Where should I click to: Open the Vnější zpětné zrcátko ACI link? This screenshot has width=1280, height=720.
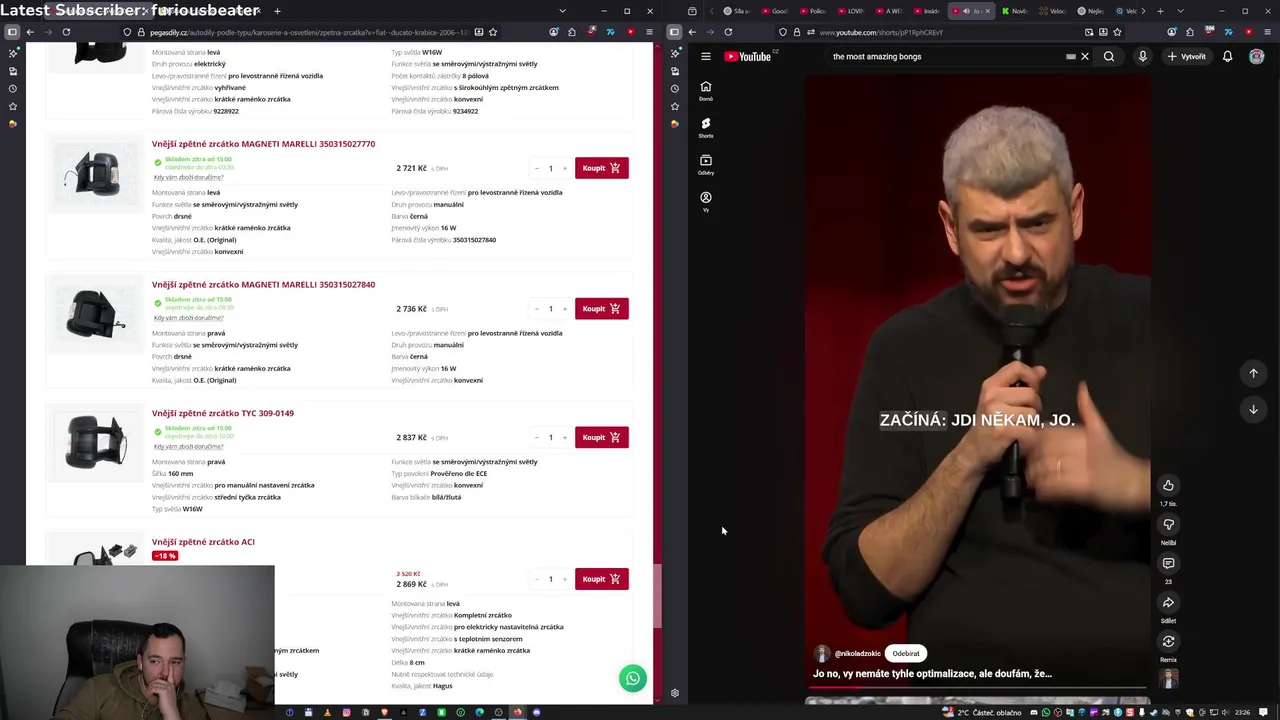click(203, 542)
